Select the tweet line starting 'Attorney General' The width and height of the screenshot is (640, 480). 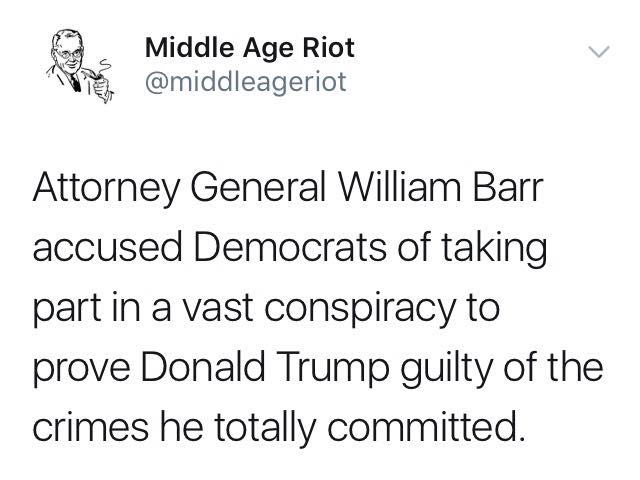tap(288, 189)
